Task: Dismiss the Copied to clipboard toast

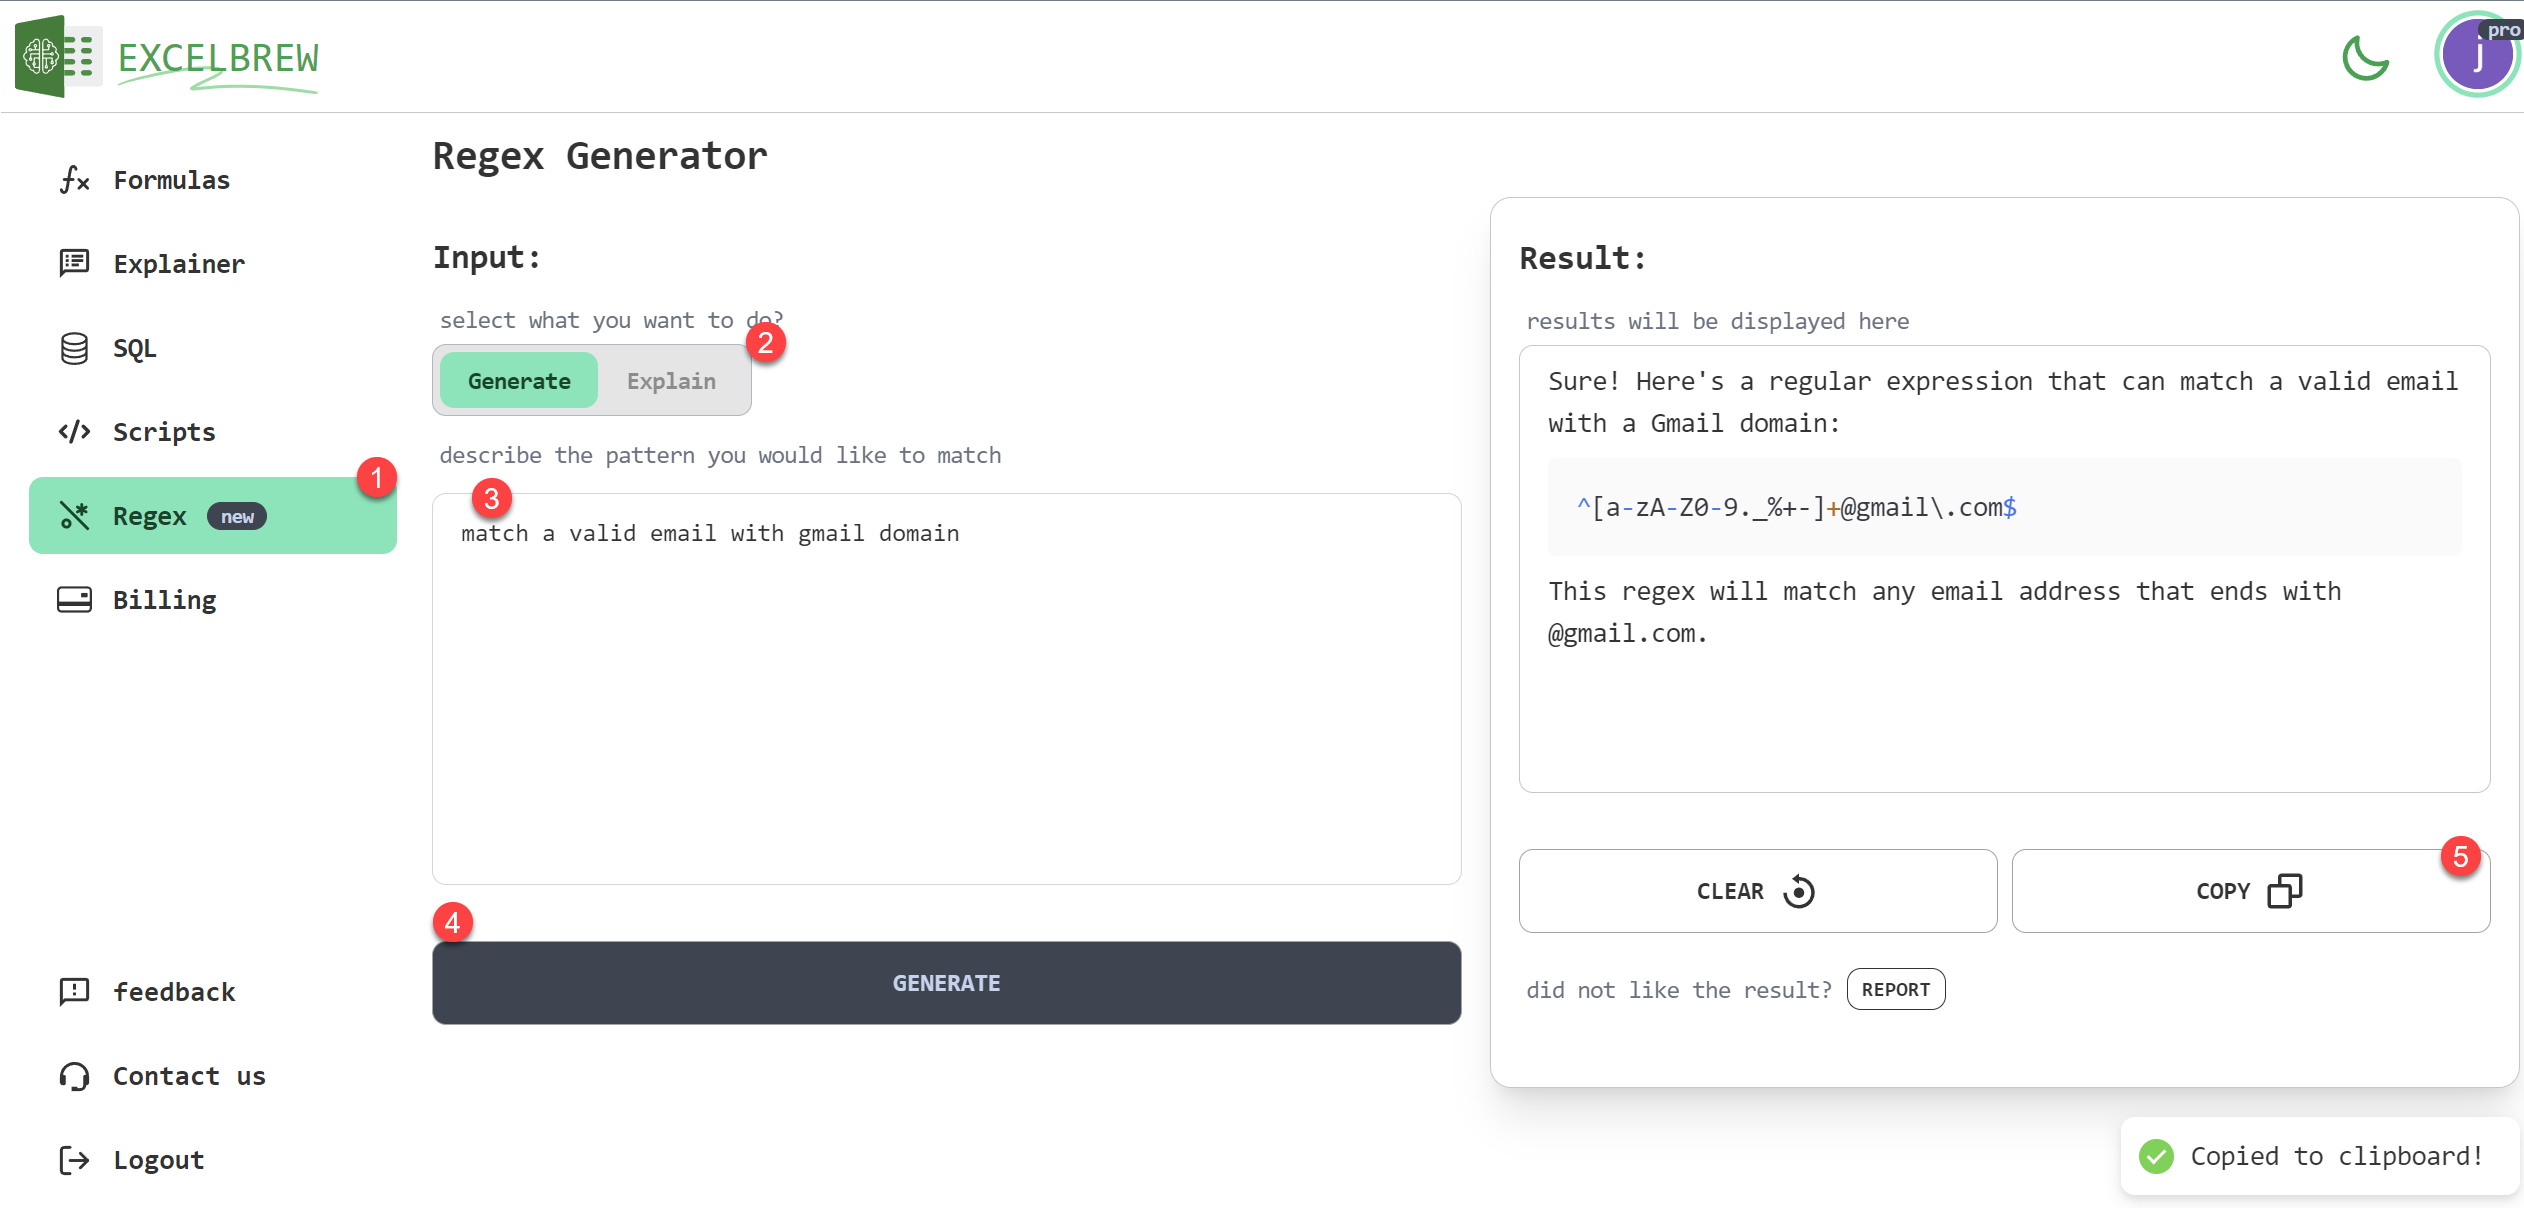Action: (2319, 1156)
